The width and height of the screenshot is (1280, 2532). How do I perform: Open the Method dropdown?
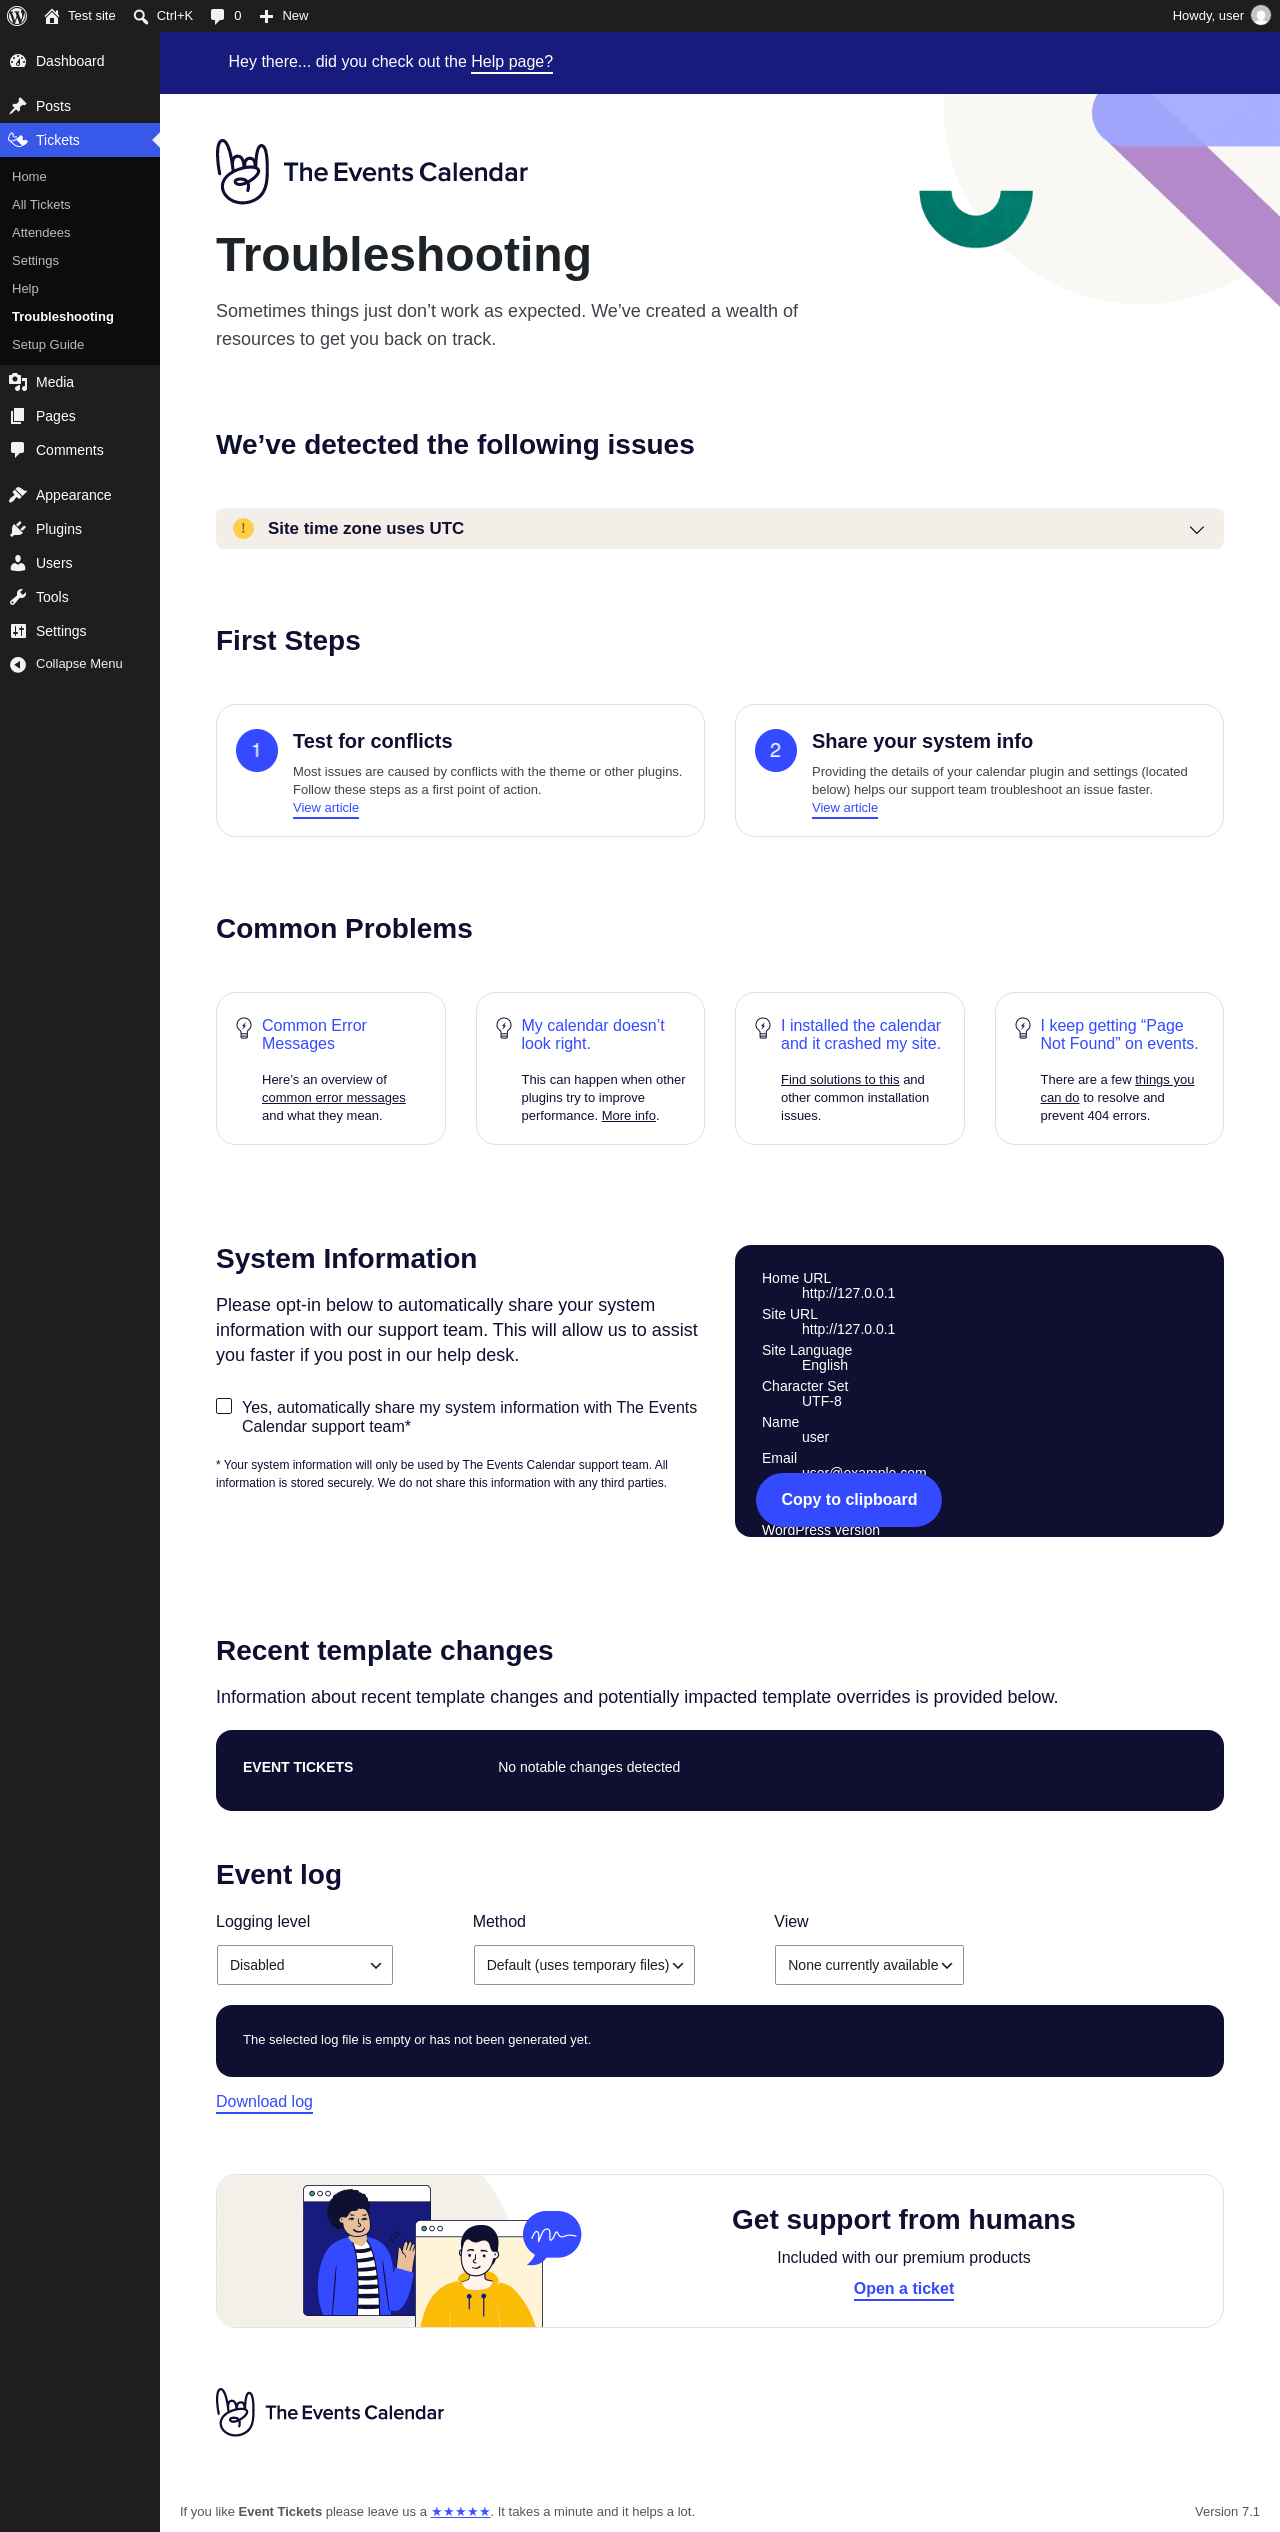[584, 1965]
